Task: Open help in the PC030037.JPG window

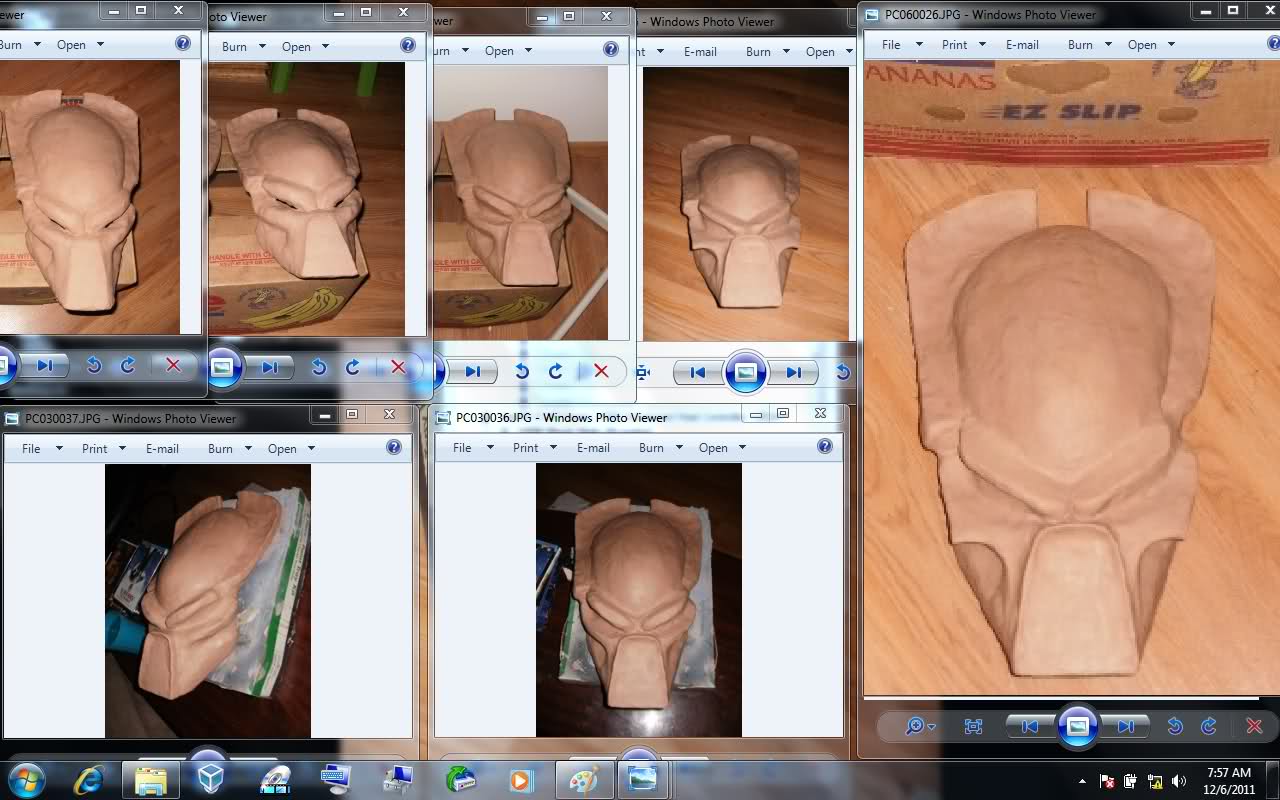Action: 394,447
